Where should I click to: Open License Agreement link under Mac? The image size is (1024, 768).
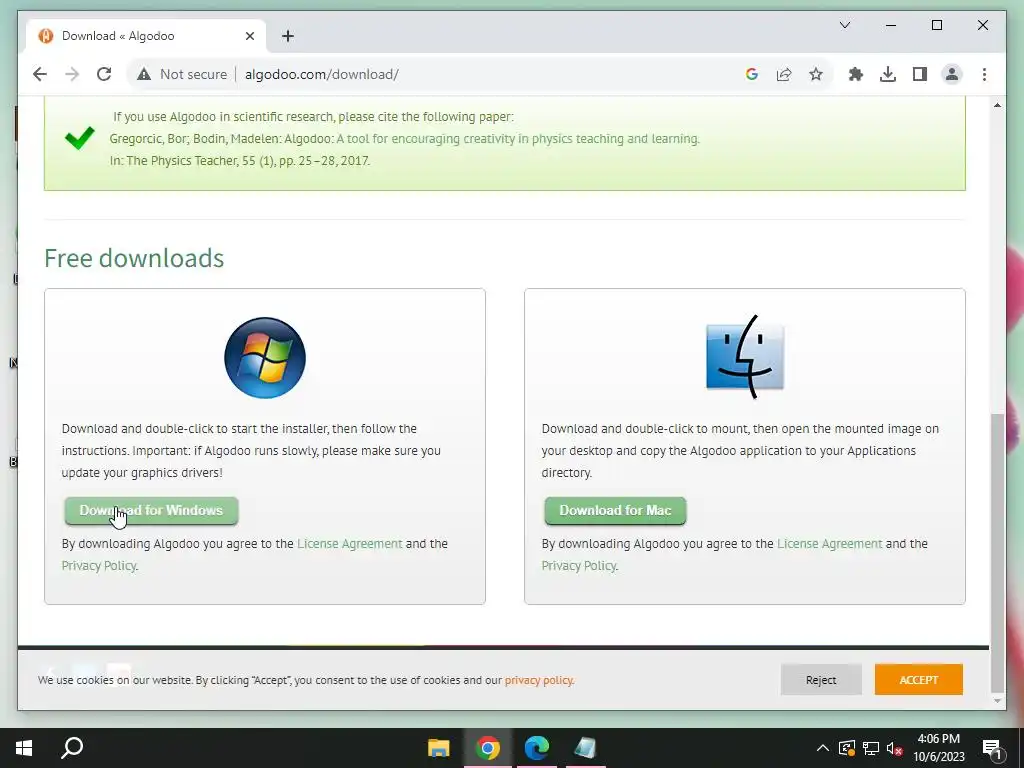tap(829, 544)
